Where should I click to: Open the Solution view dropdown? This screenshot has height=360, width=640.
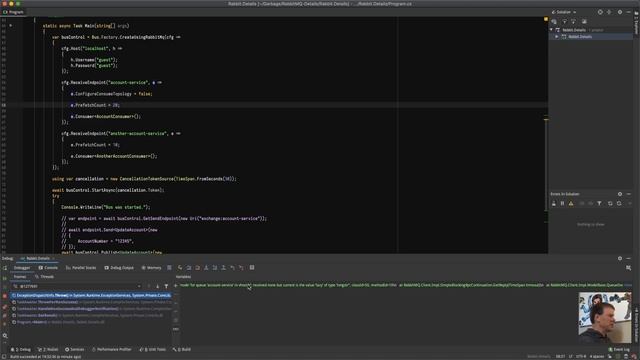[x=564, y=12]
